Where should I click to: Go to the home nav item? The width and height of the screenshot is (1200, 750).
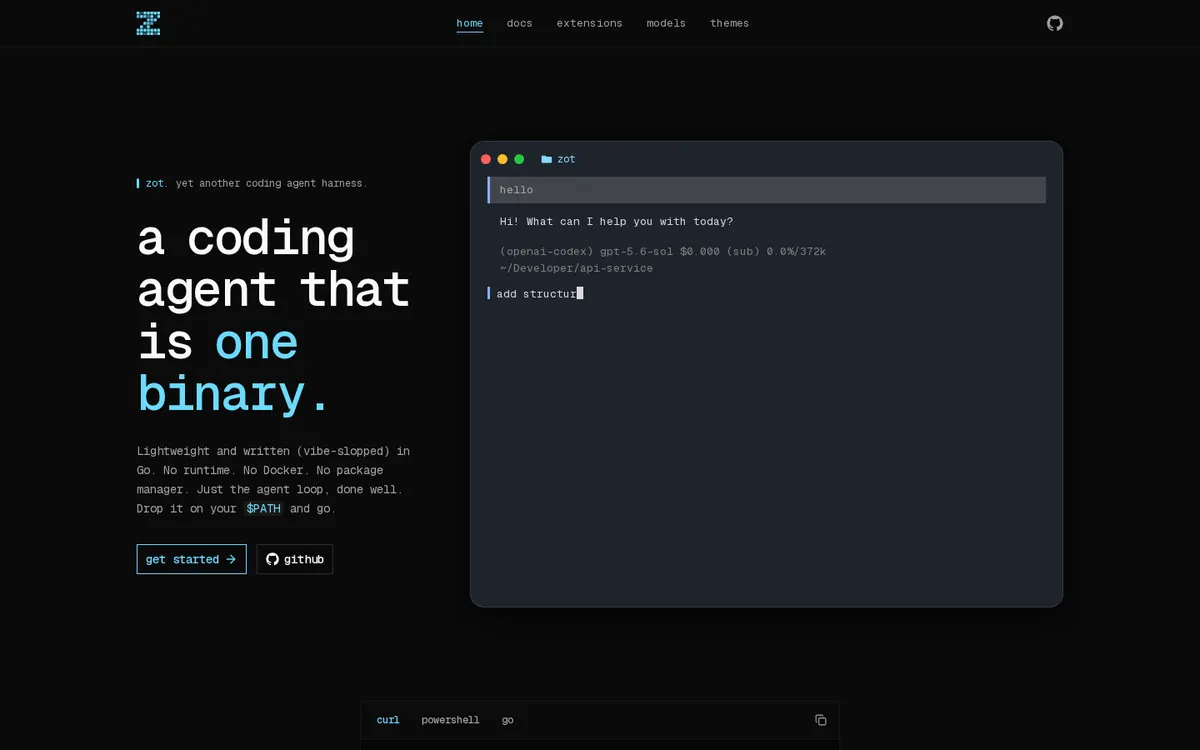click(470, 23)
